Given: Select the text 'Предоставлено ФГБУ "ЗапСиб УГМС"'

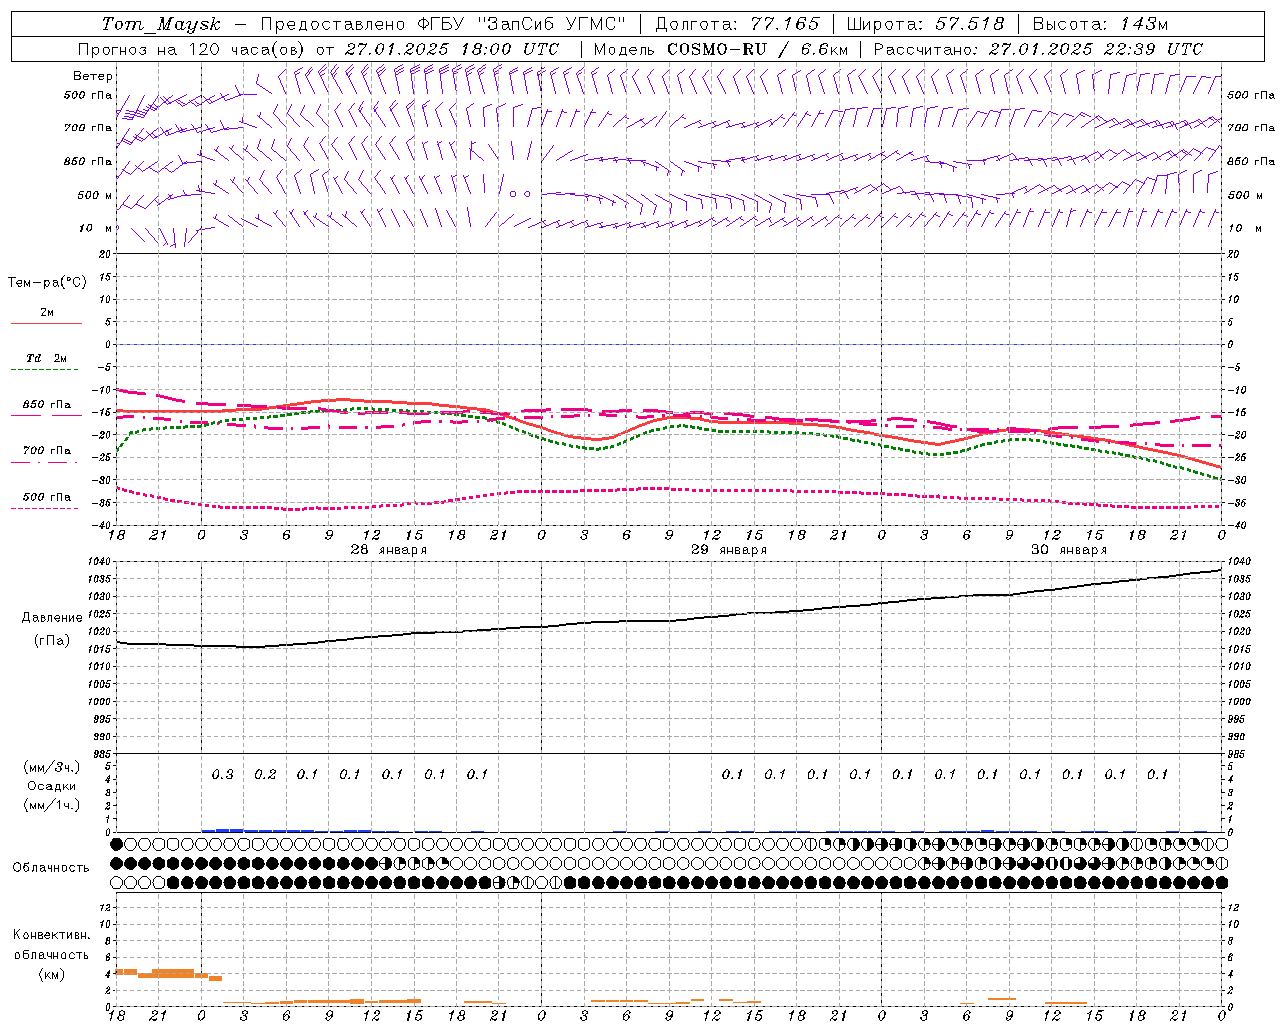Looking at the screenshot, I should click(x=443, y=24).
